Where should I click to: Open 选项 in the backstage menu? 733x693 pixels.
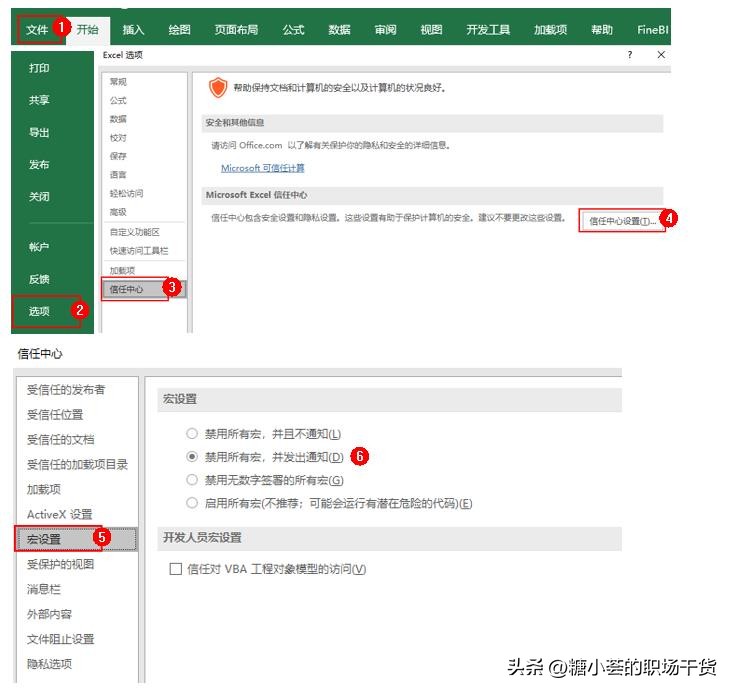coord(39,311)
